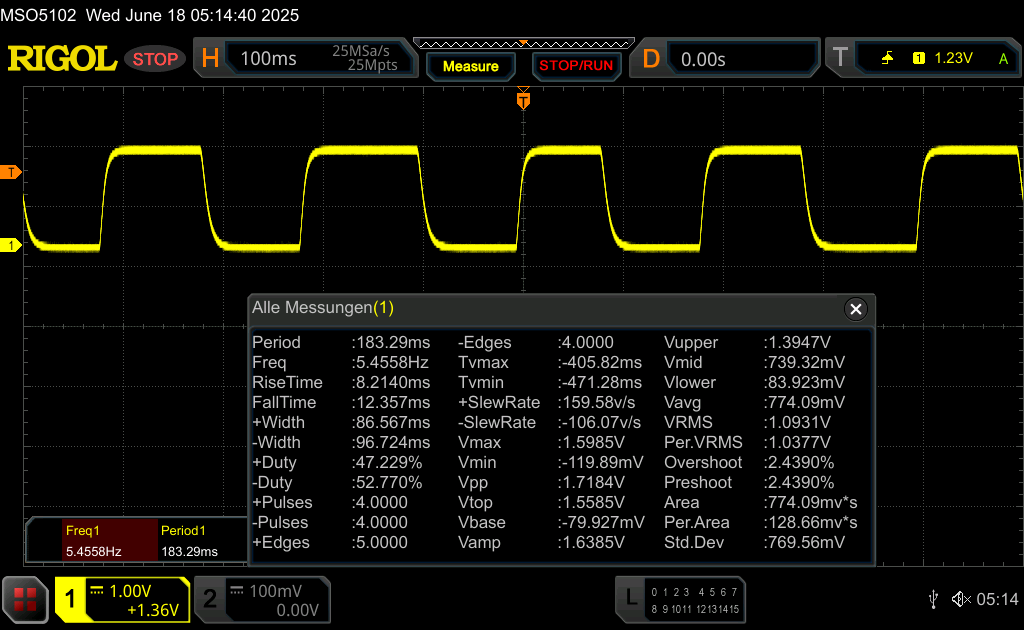Select the Freq1 measurement result box

click(92, 541)
